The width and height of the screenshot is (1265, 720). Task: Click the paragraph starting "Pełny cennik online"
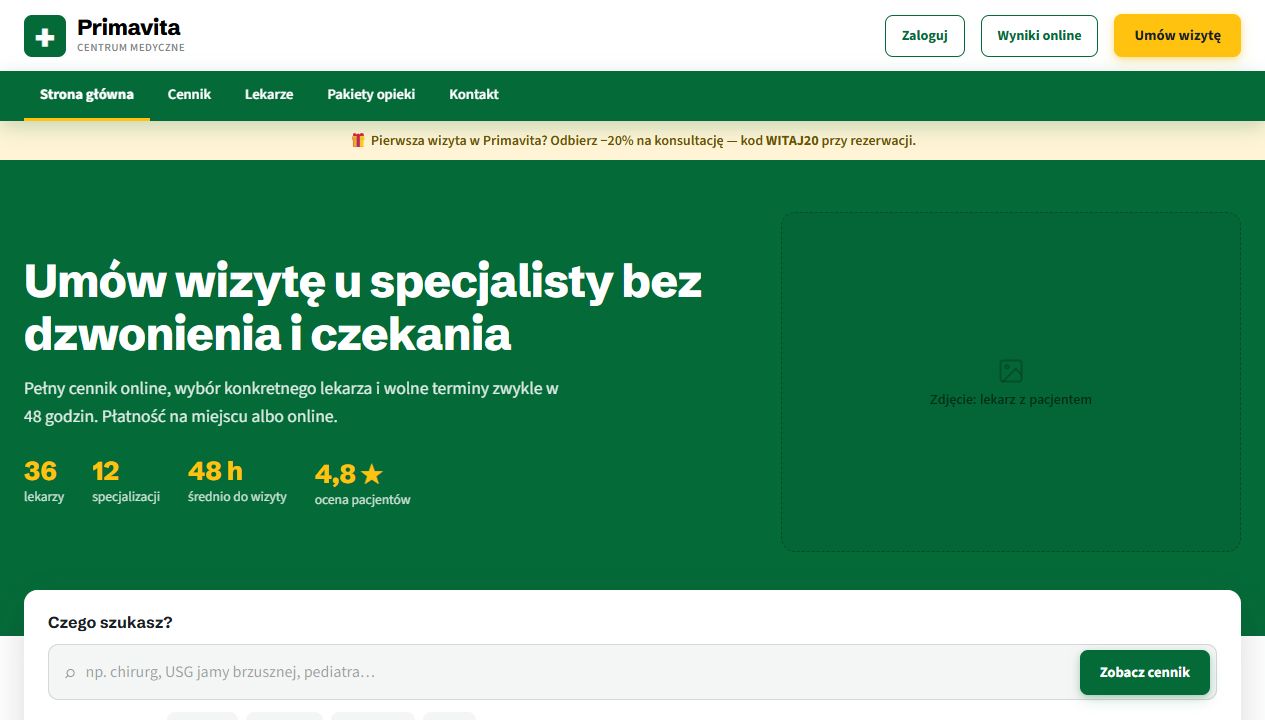pos(291,402)
